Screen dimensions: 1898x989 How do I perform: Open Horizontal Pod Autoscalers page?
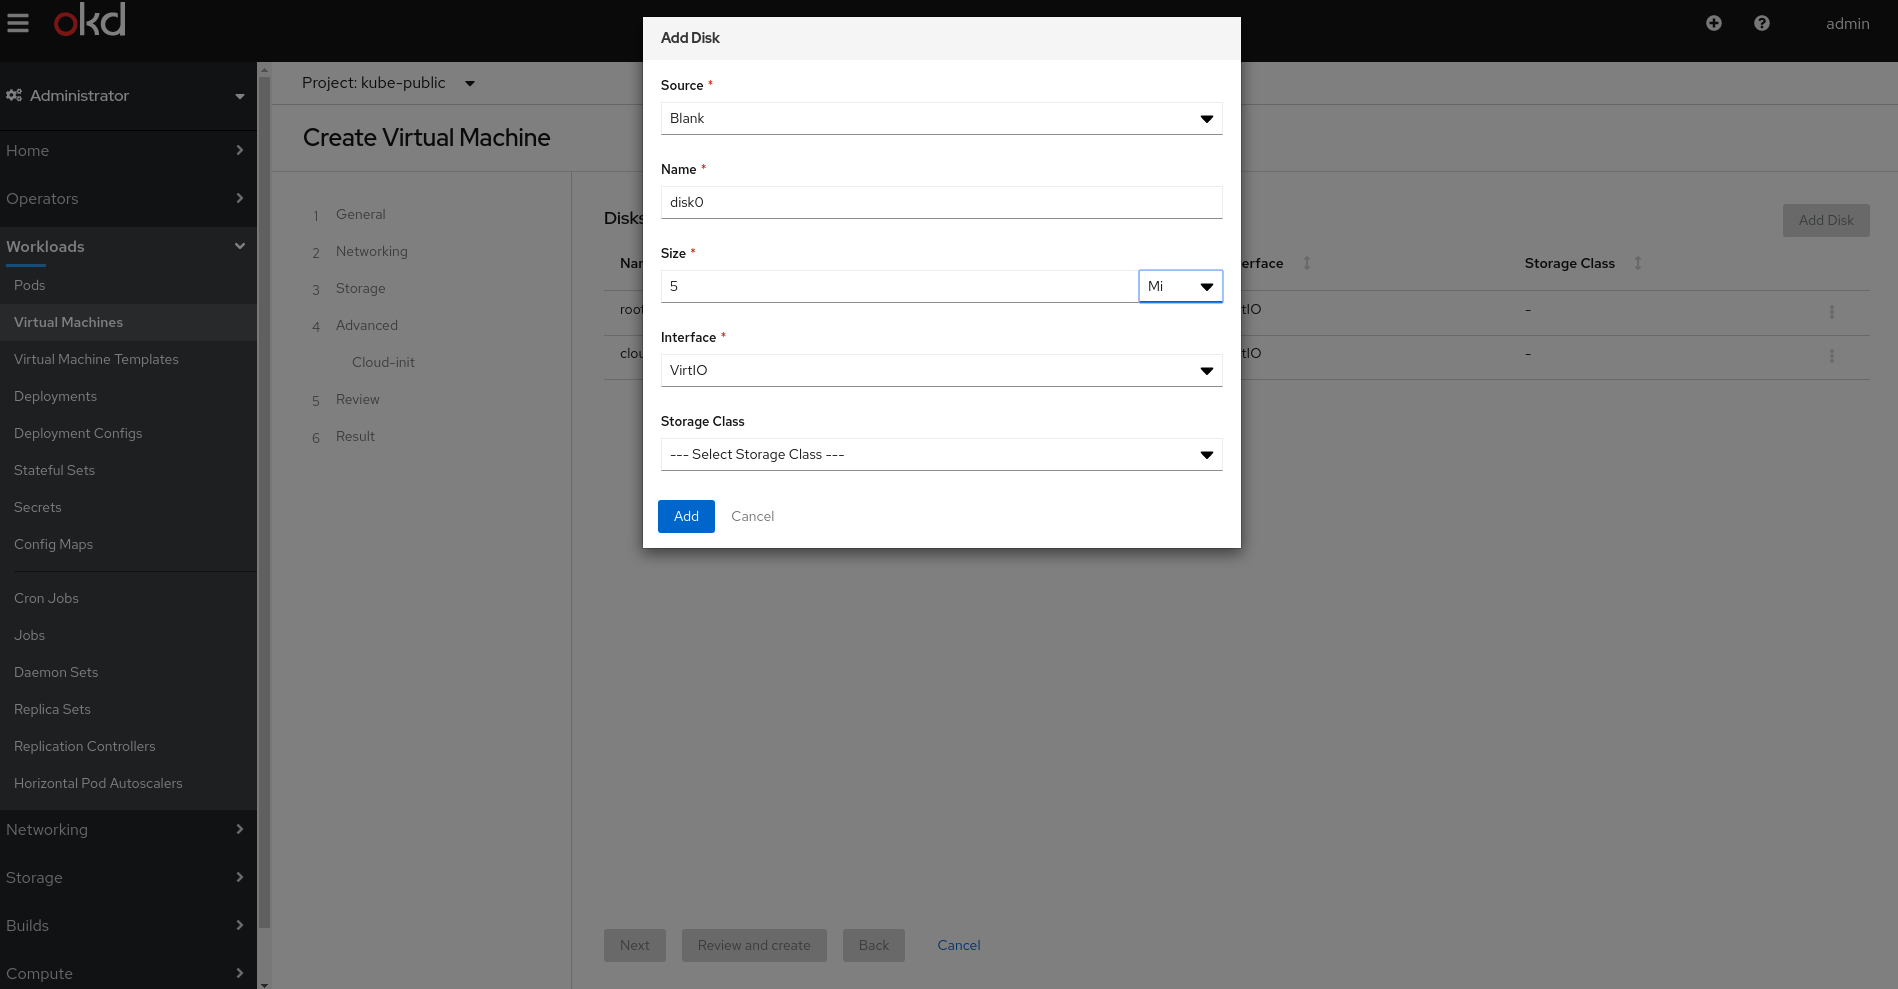98,783
